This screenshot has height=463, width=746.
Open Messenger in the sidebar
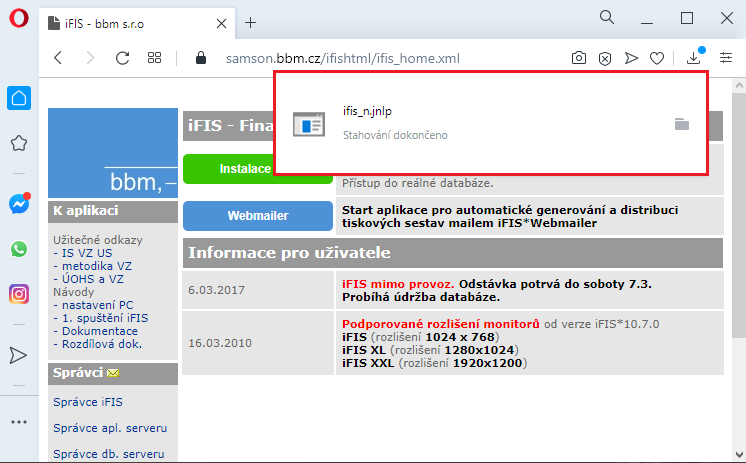[x=19, y=204]
